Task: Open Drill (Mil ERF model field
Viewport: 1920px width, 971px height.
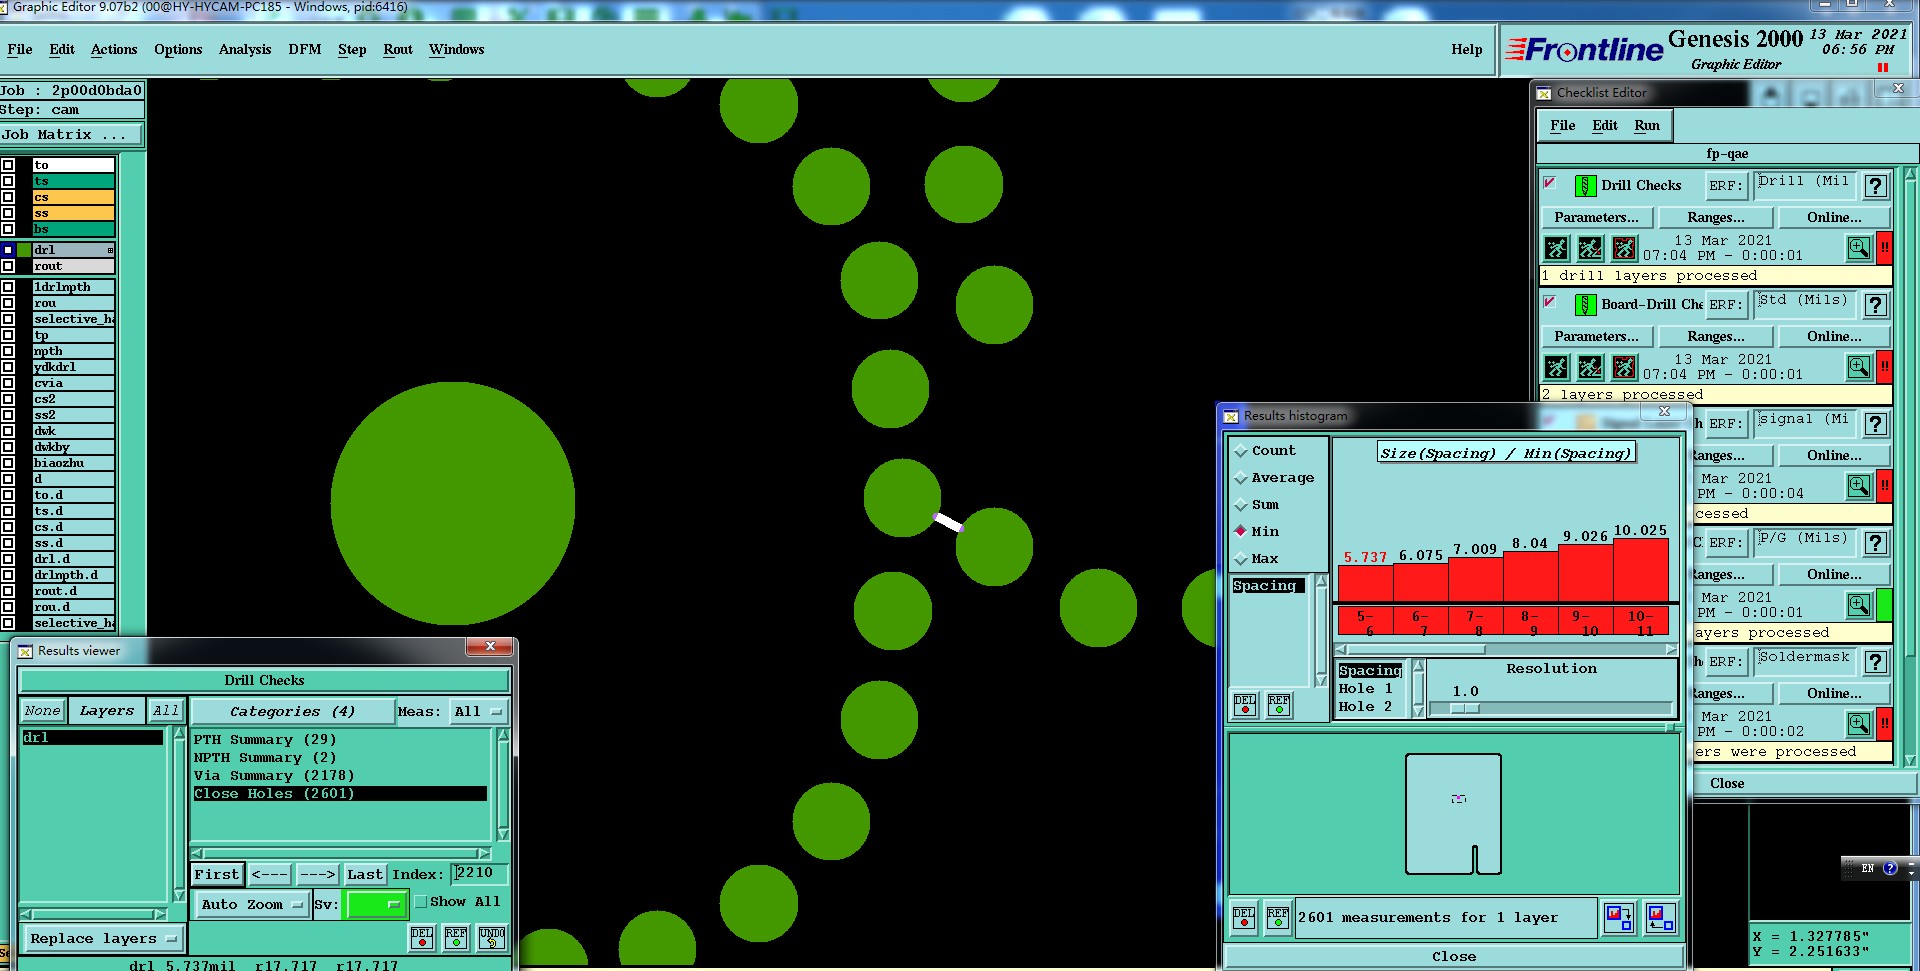Action: (1805, 184)
